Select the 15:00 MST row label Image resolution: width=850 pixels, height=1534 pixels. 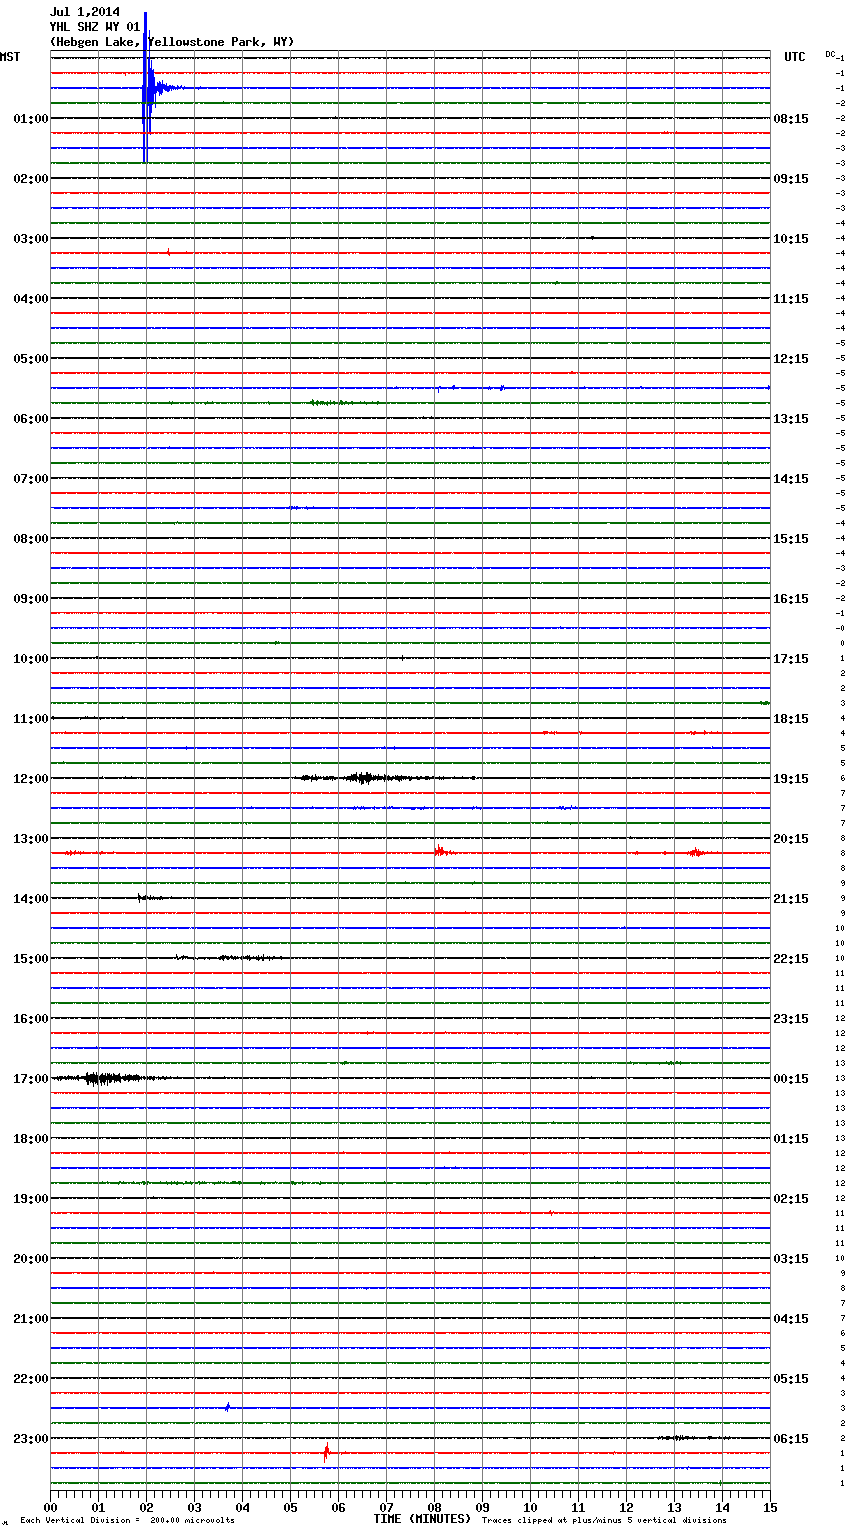click(30, 959)
